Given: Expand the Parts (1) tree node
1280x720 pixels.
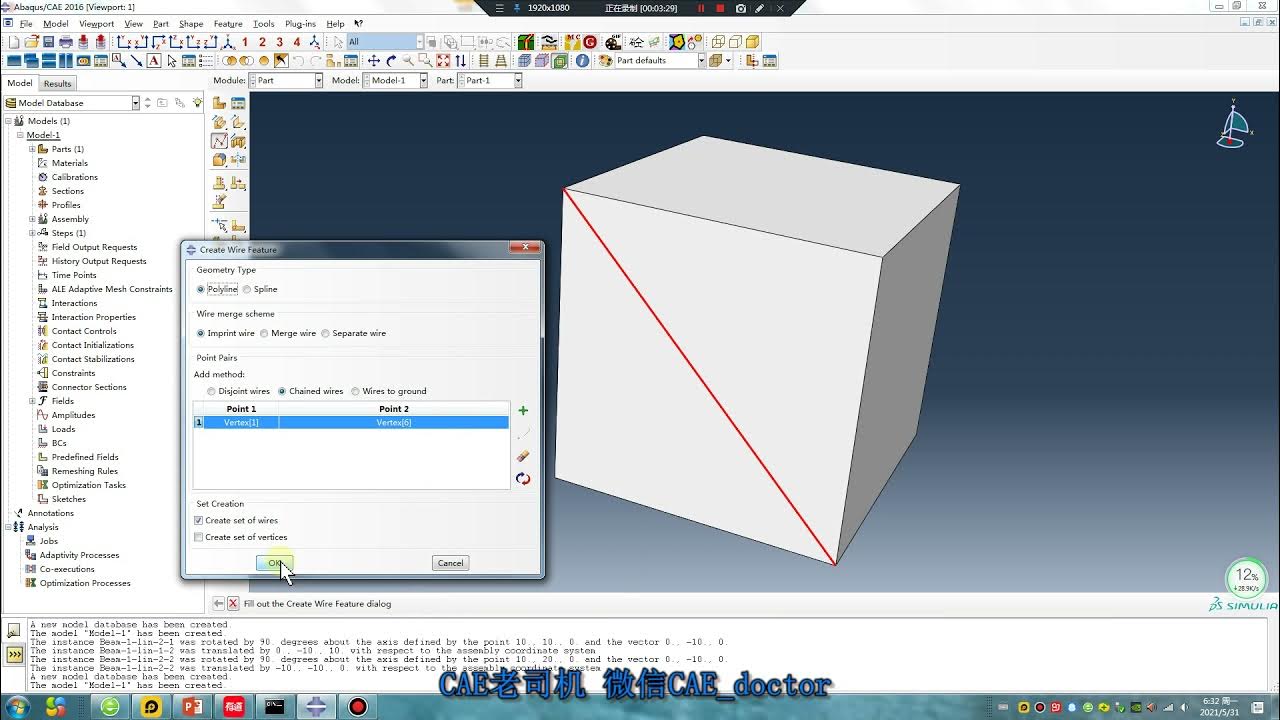Looking at the screenshot, I should pyautogui.click(x=32, y=149).
